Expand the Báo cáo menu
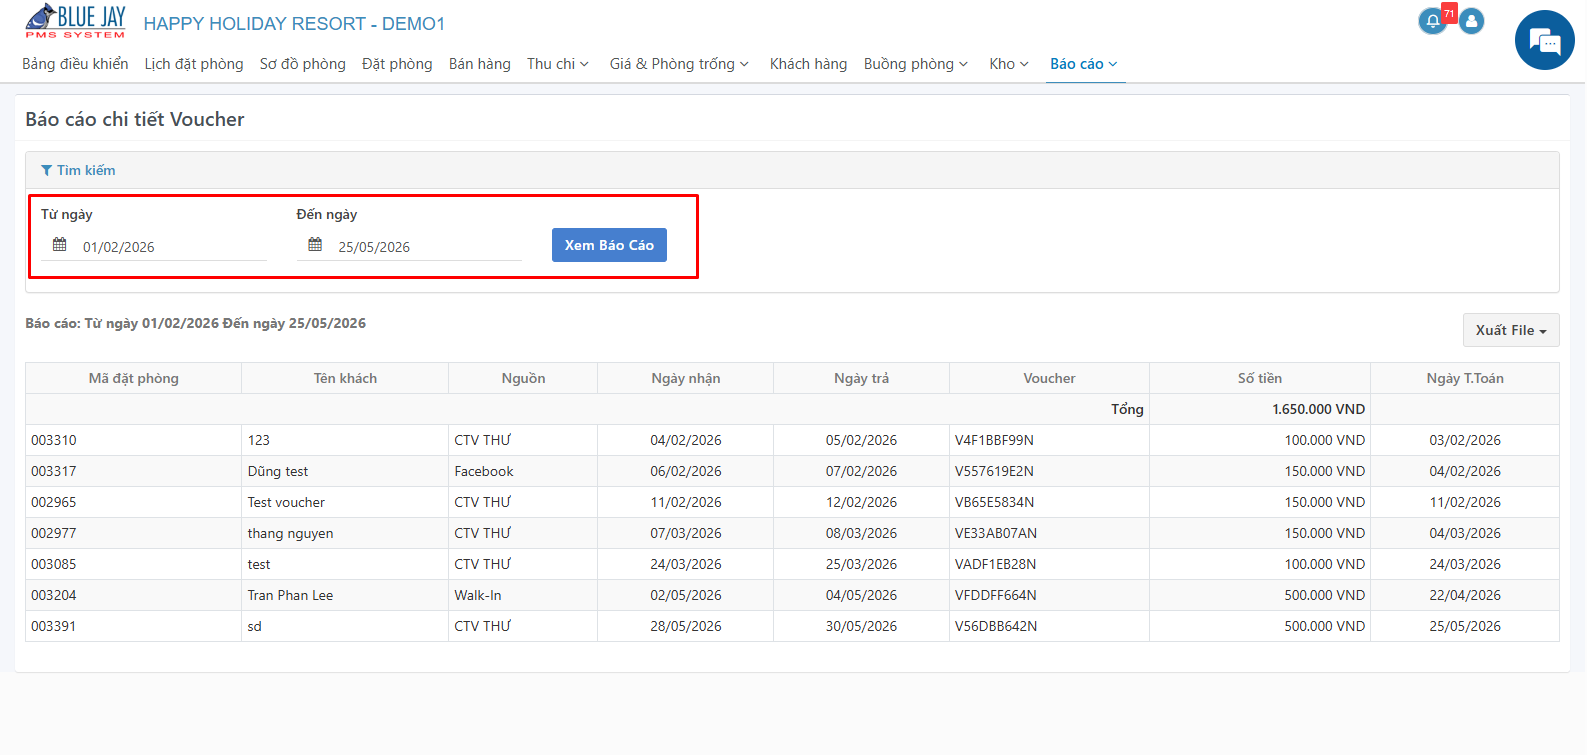Viewport: 1587px width, 755px height. tap(1084, 64)
